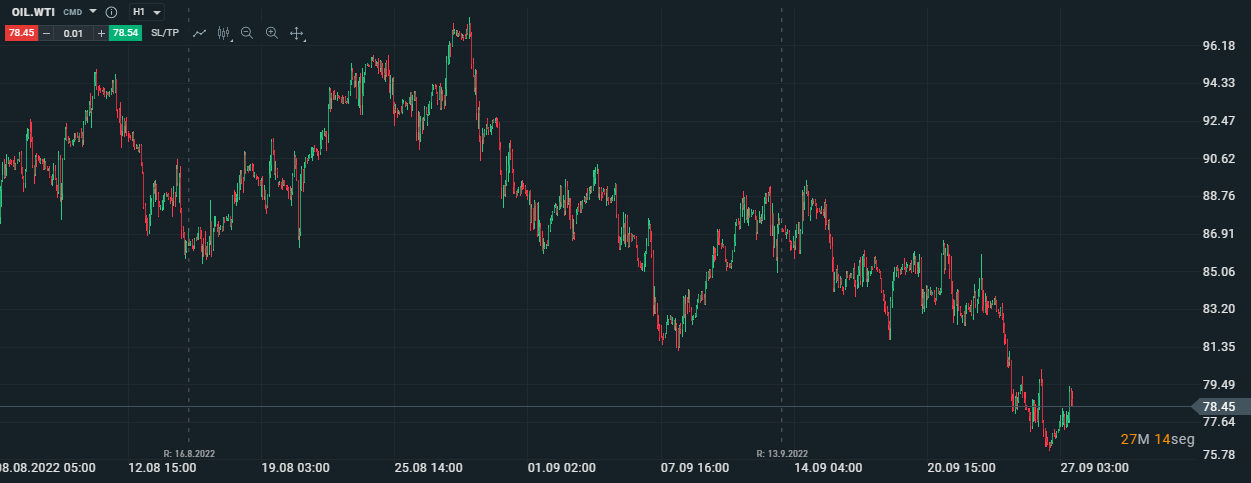Toggle the SL/TP option
The width and height of the screenshot is (1251, 483).
pyautogui.click(x=165, y=33)
